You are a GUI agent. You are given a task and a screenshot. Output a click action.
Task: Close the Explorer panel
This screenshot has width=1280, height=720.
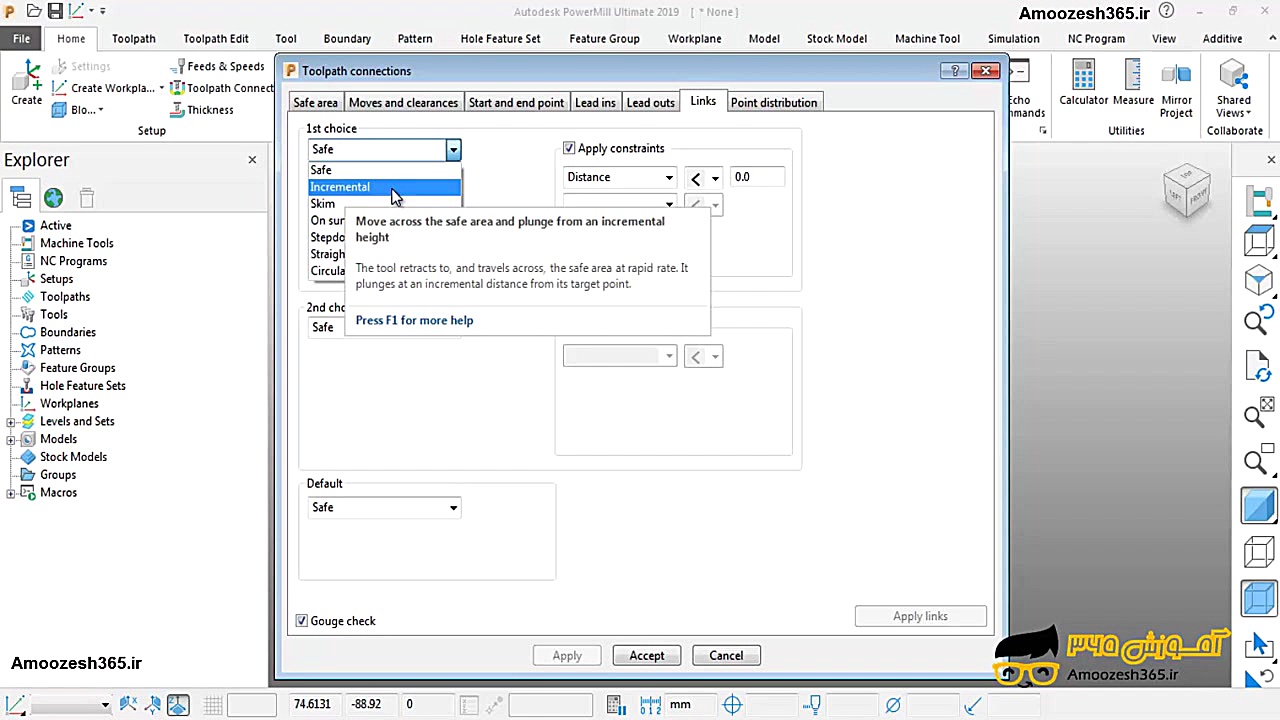point(252,160)
